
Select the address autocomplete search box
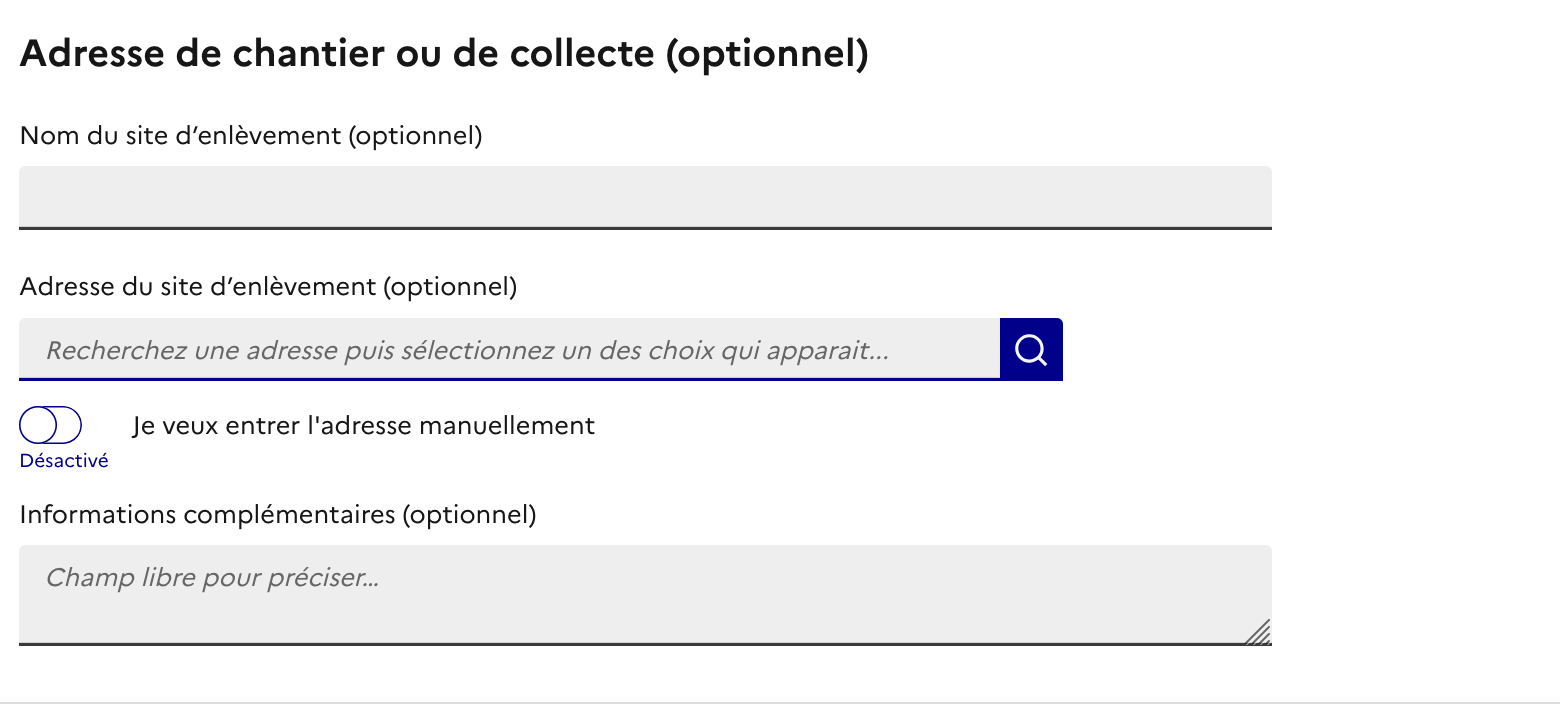[x=509, y=349]
